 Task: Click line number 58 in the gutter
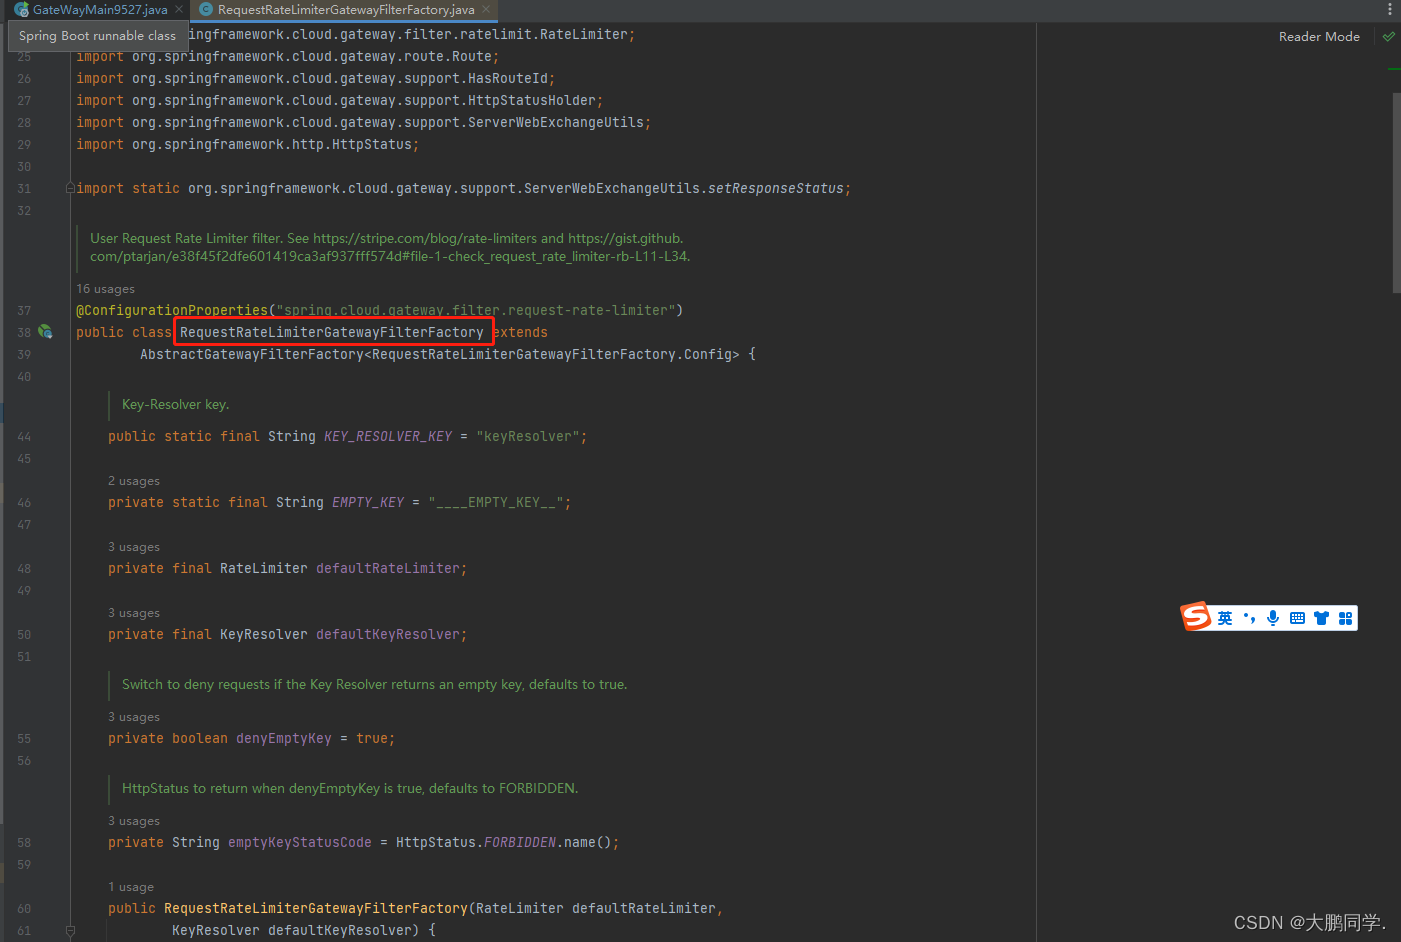[24, 842]
